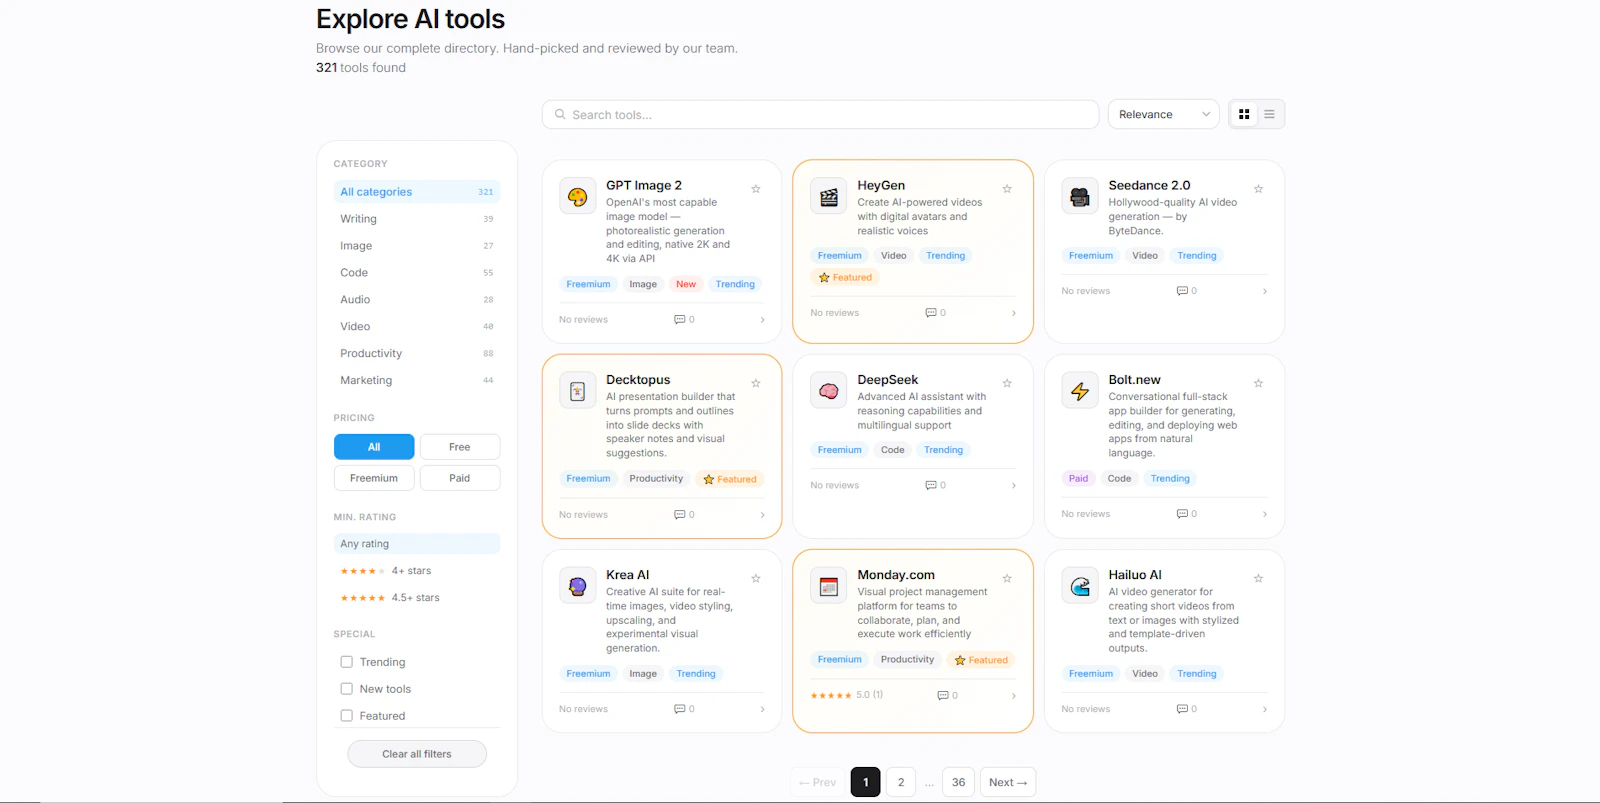The height and width of the screenshot is (803, 1600).
Task: Click the Hailuo AI wave logo
Action: point(1080,586)
